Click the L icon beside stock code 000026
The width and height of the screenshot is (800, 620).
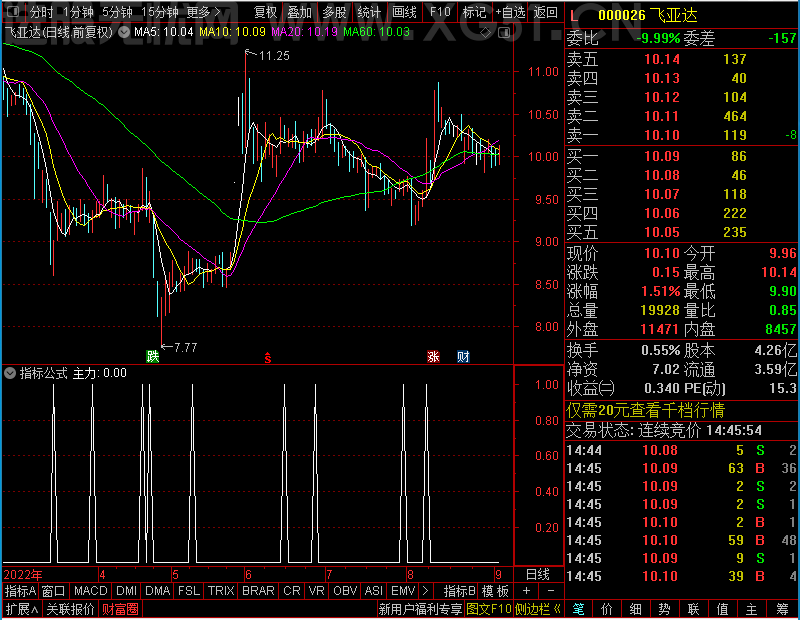[x=574, y=16]
